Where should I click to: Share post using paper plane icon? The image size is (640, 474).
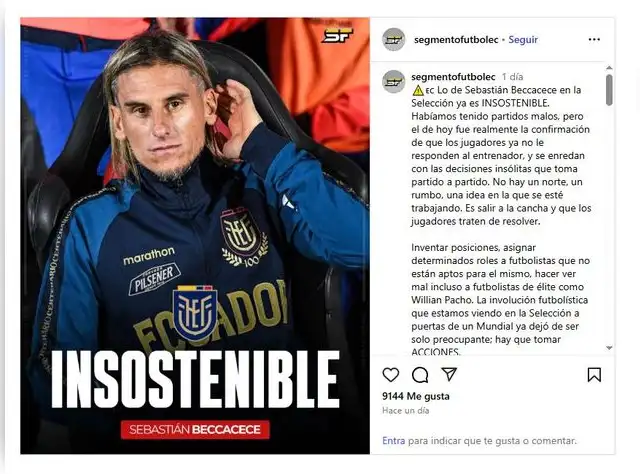click(449, 374)
